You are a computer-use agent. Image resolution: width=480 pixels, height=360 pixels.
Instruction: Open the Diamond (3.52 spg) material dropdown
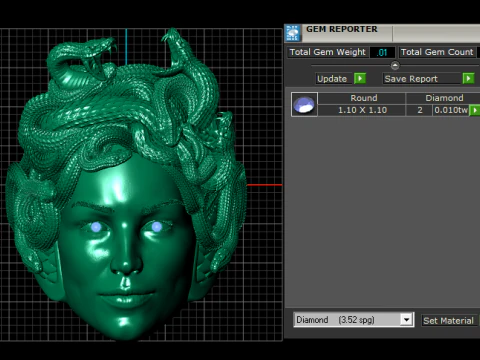point(353,320)
